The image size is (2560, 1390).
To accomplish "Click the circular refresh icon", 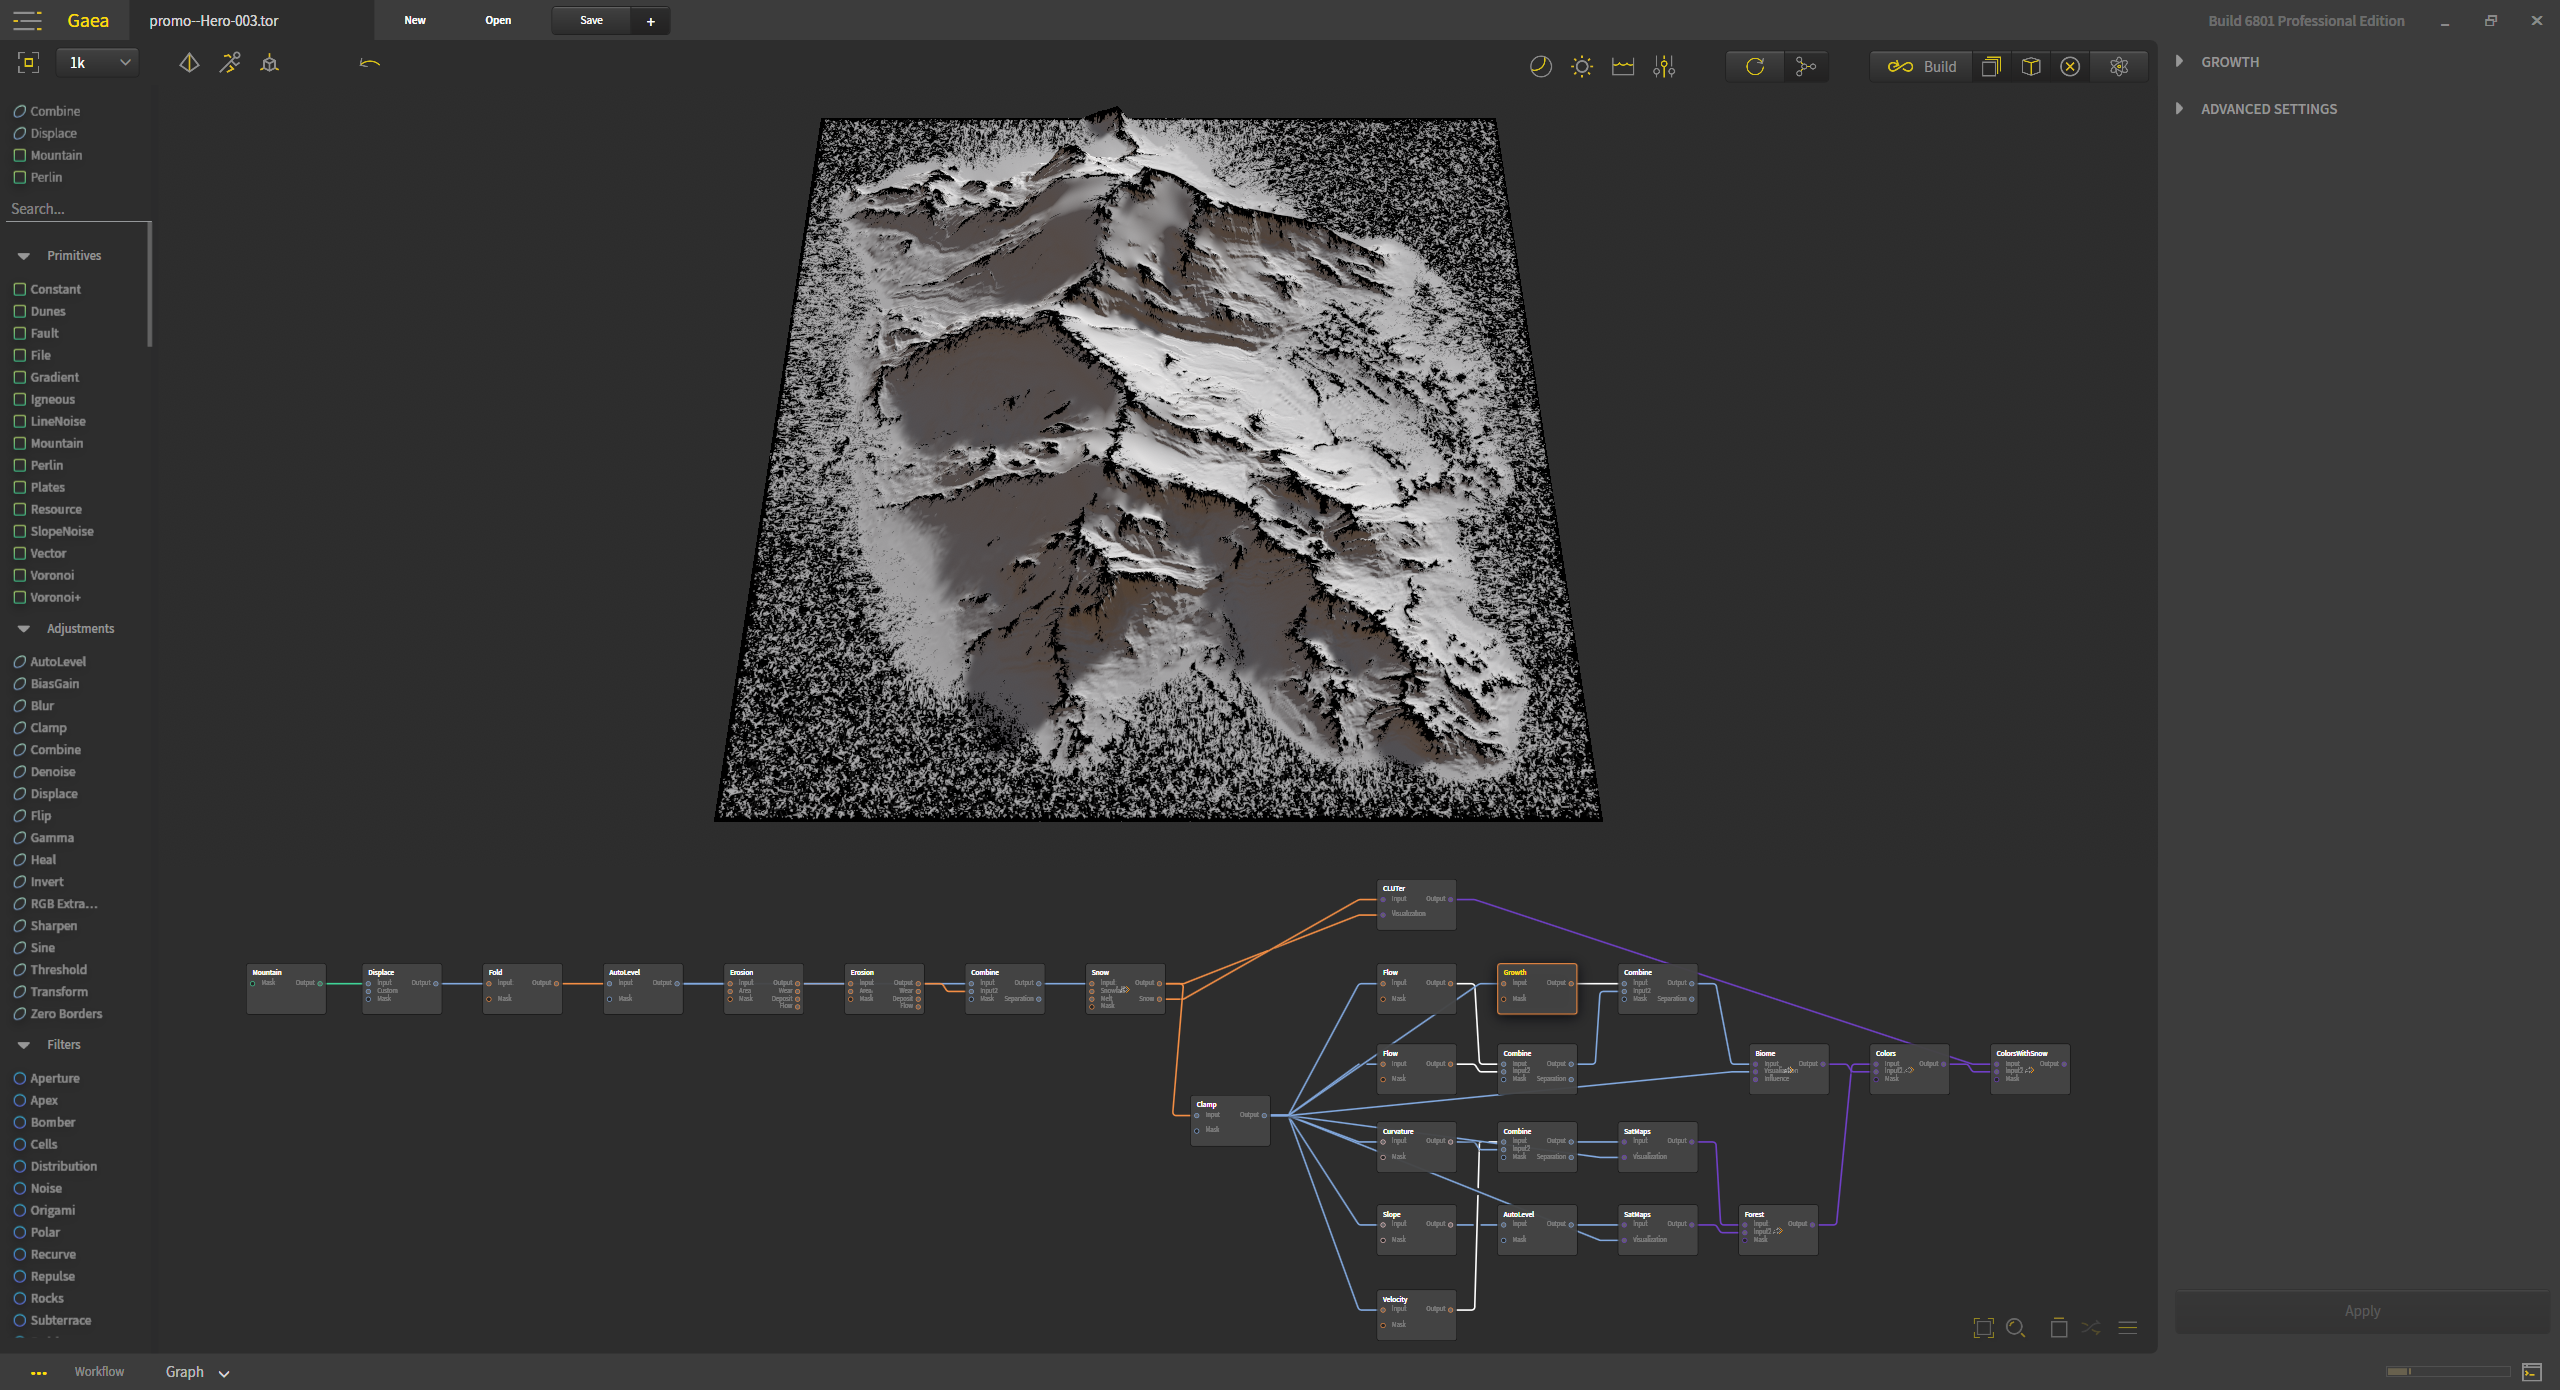I will (1755, 67).
